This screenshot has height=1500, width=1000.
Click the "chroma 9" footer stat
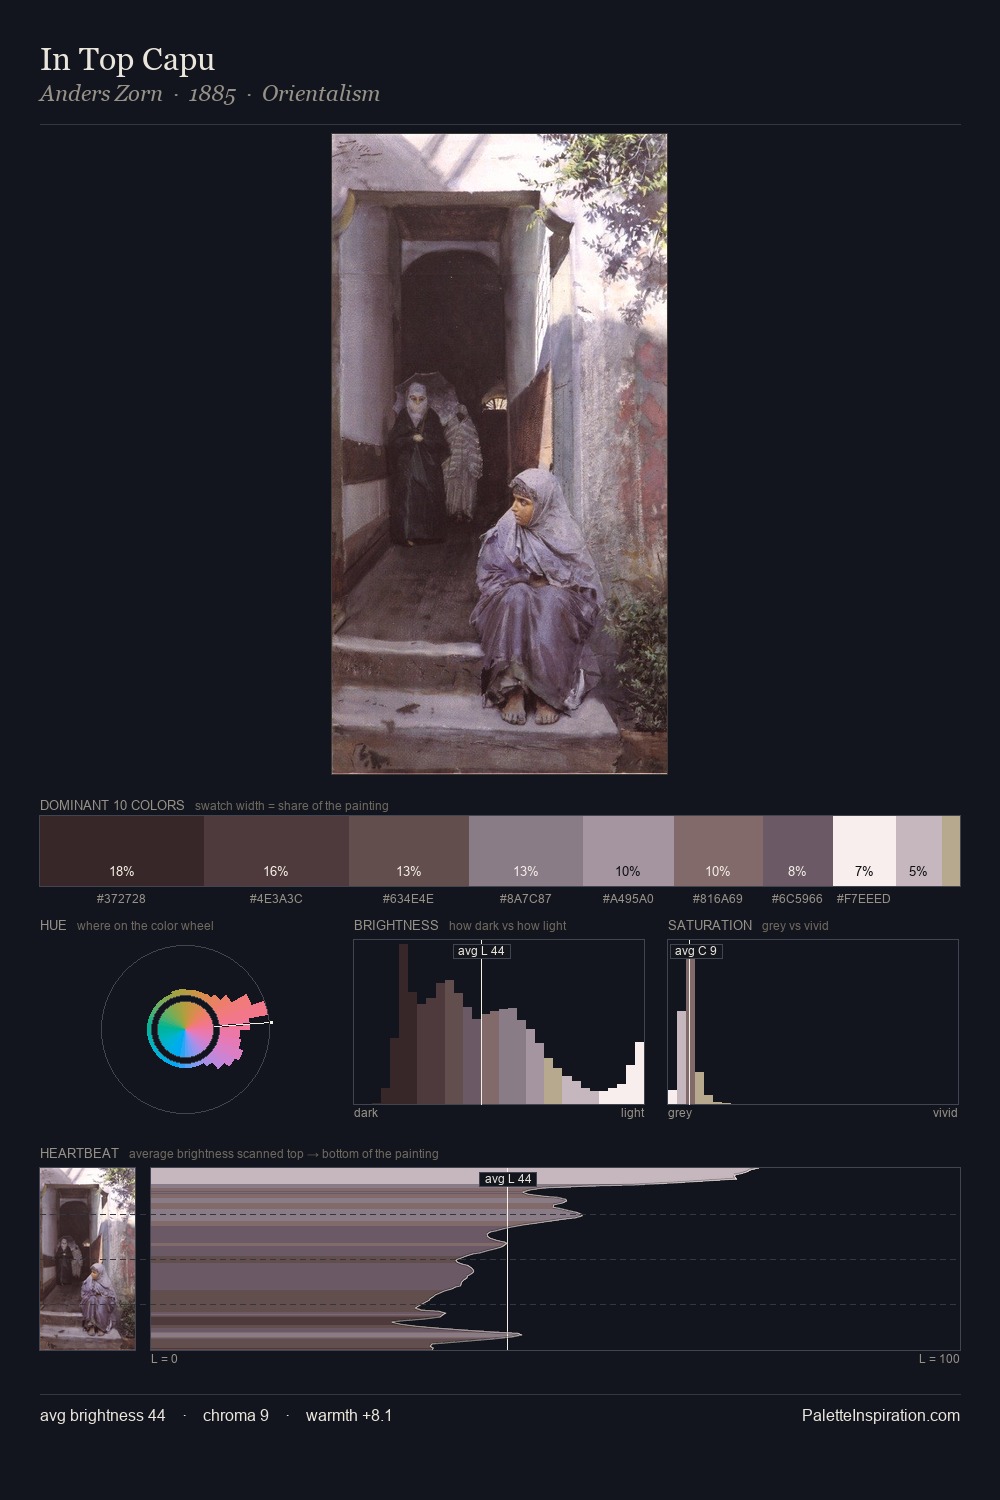(236, 1416)
